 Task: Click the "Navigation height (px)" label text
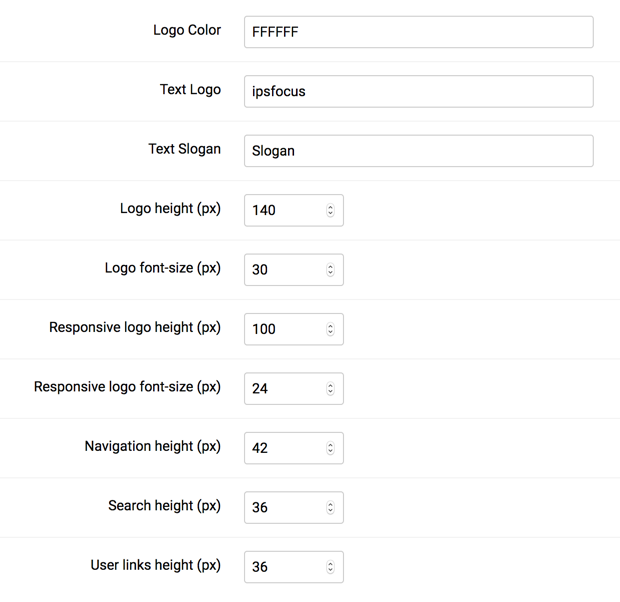(x=152, y=446)
